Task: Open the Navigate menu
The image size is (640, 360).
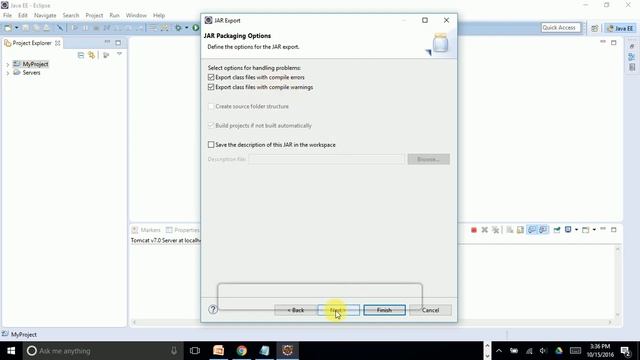Action: click(45, 16)
